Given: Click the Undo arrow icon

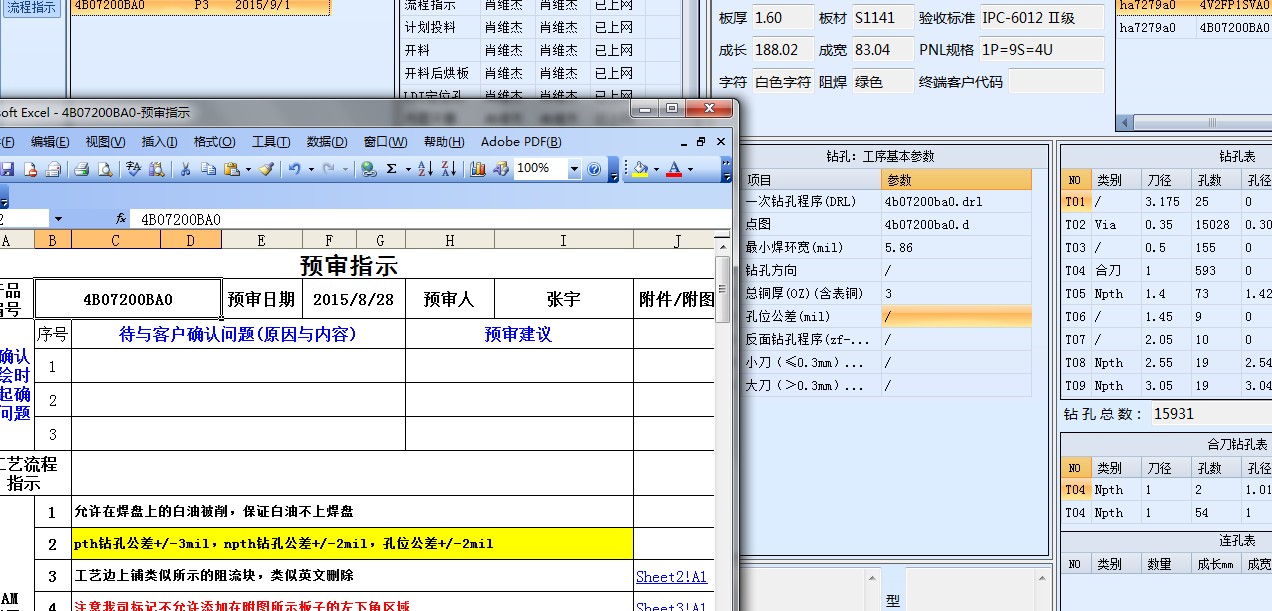Looking at the screenshot, I should 294,169.
